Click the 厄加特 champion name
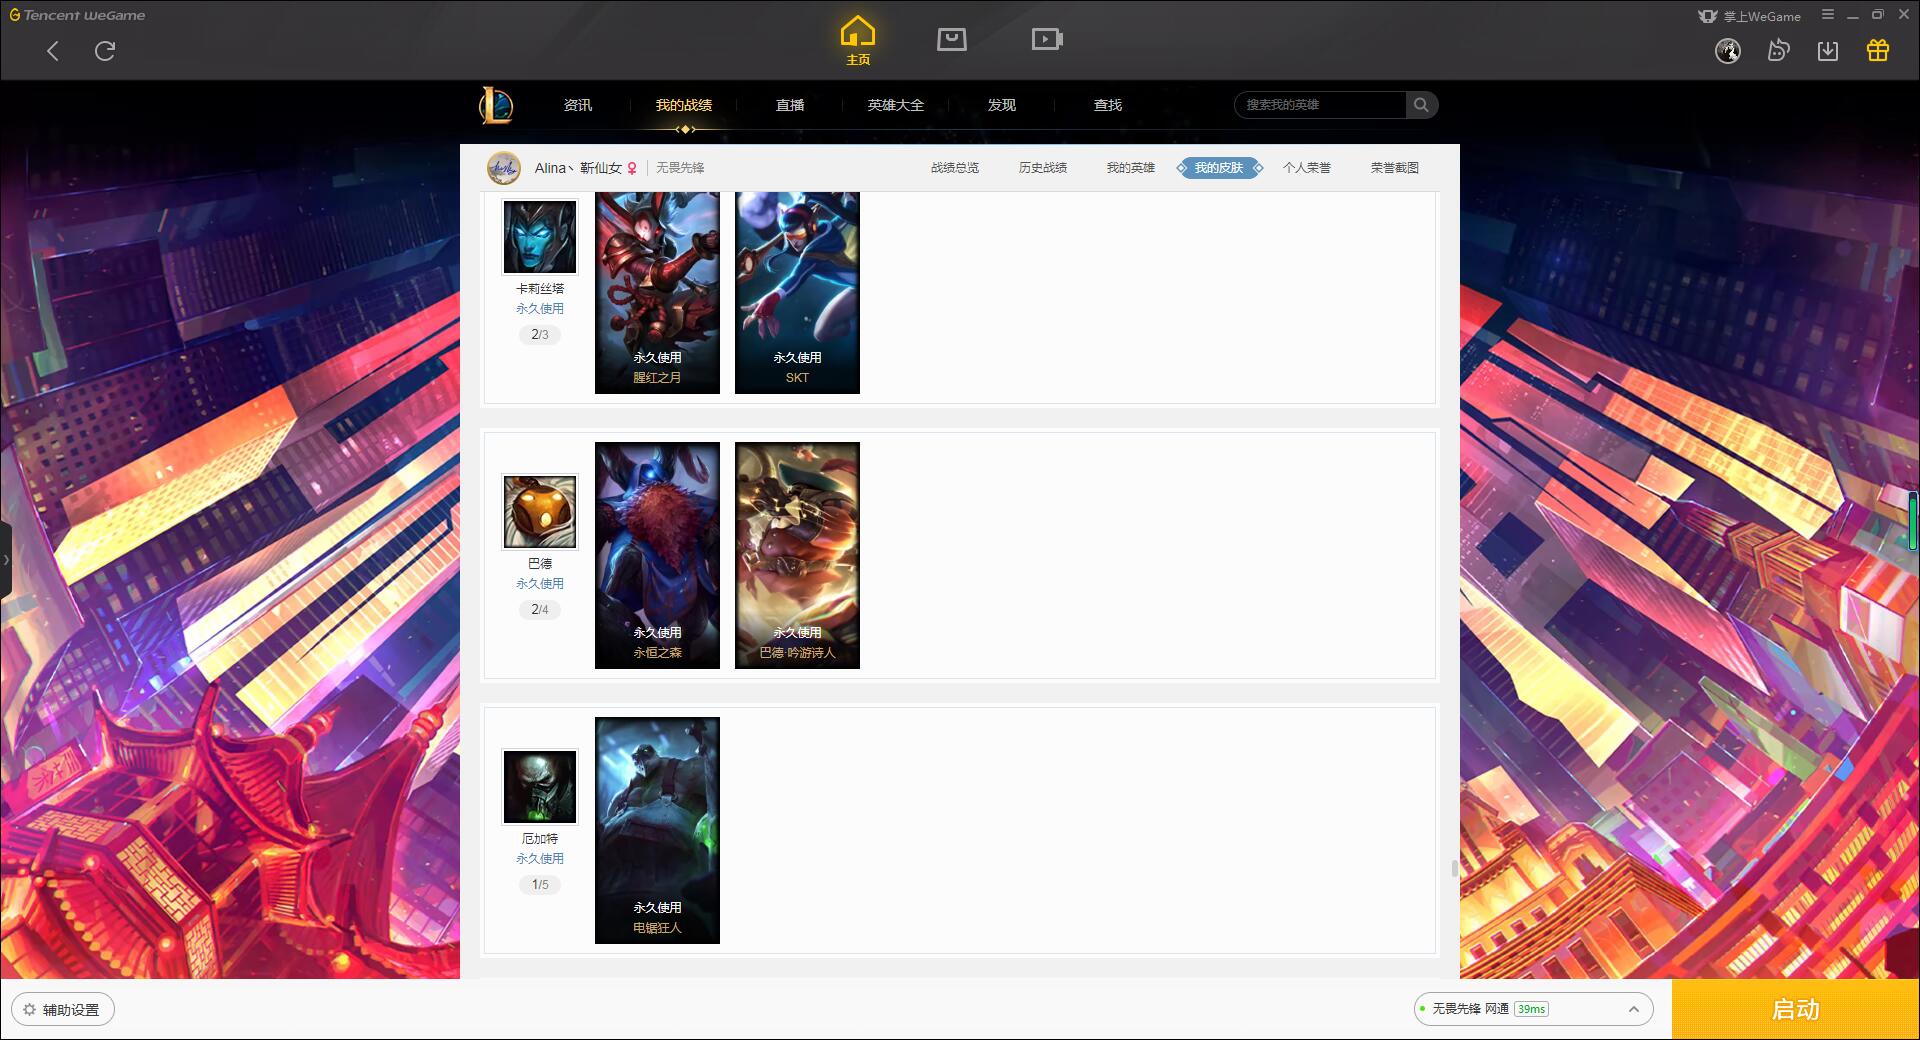The width and height of the screenshot is (1920, 1040). coord(540,839)
